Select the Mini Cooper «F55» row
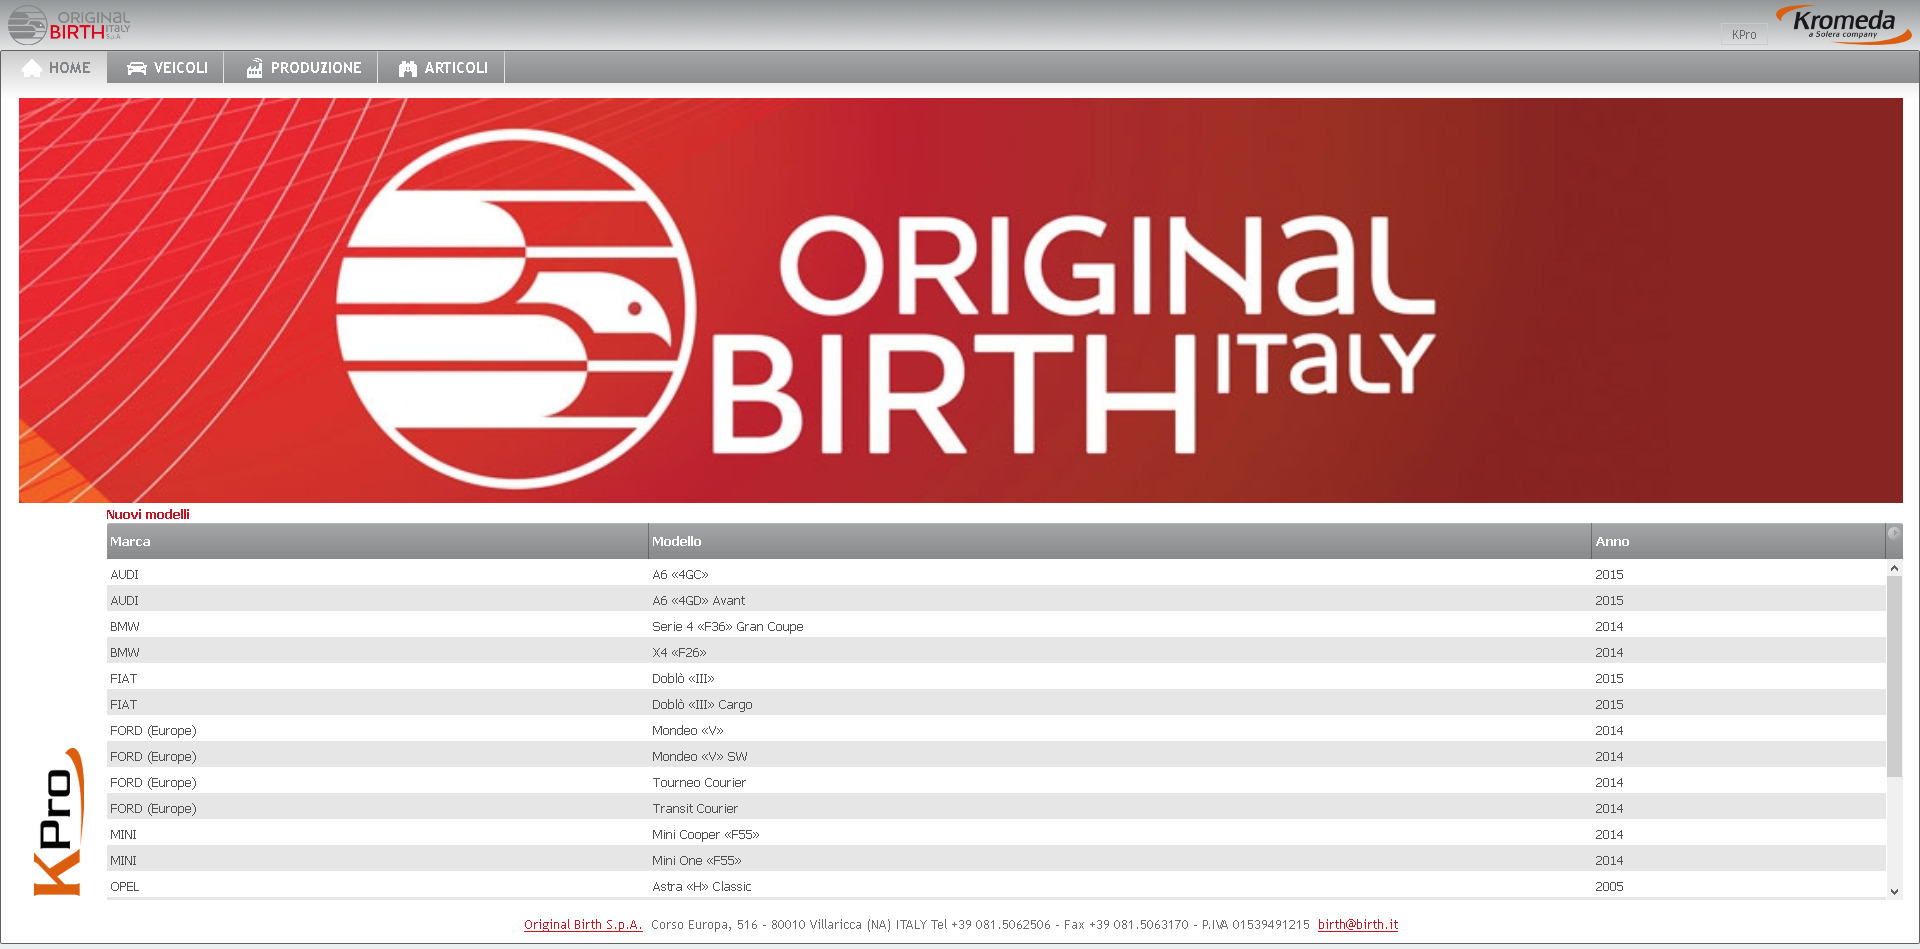 (996, 834)
